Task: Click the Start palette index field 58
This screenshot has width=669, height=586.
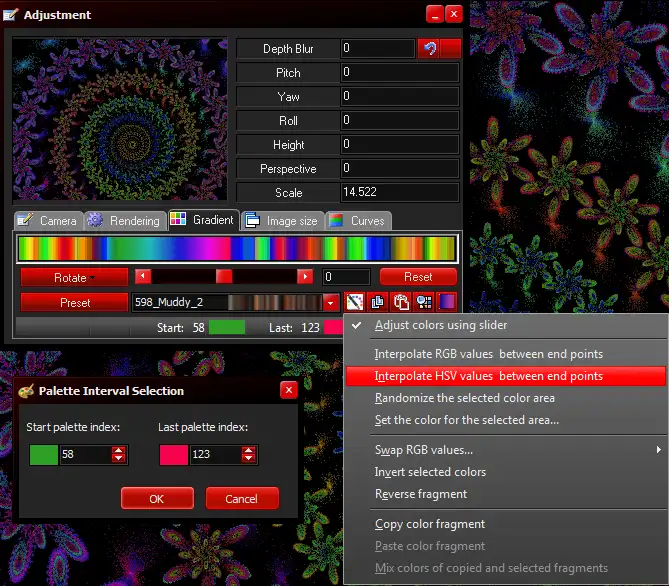Action: (x=86, y=455)
